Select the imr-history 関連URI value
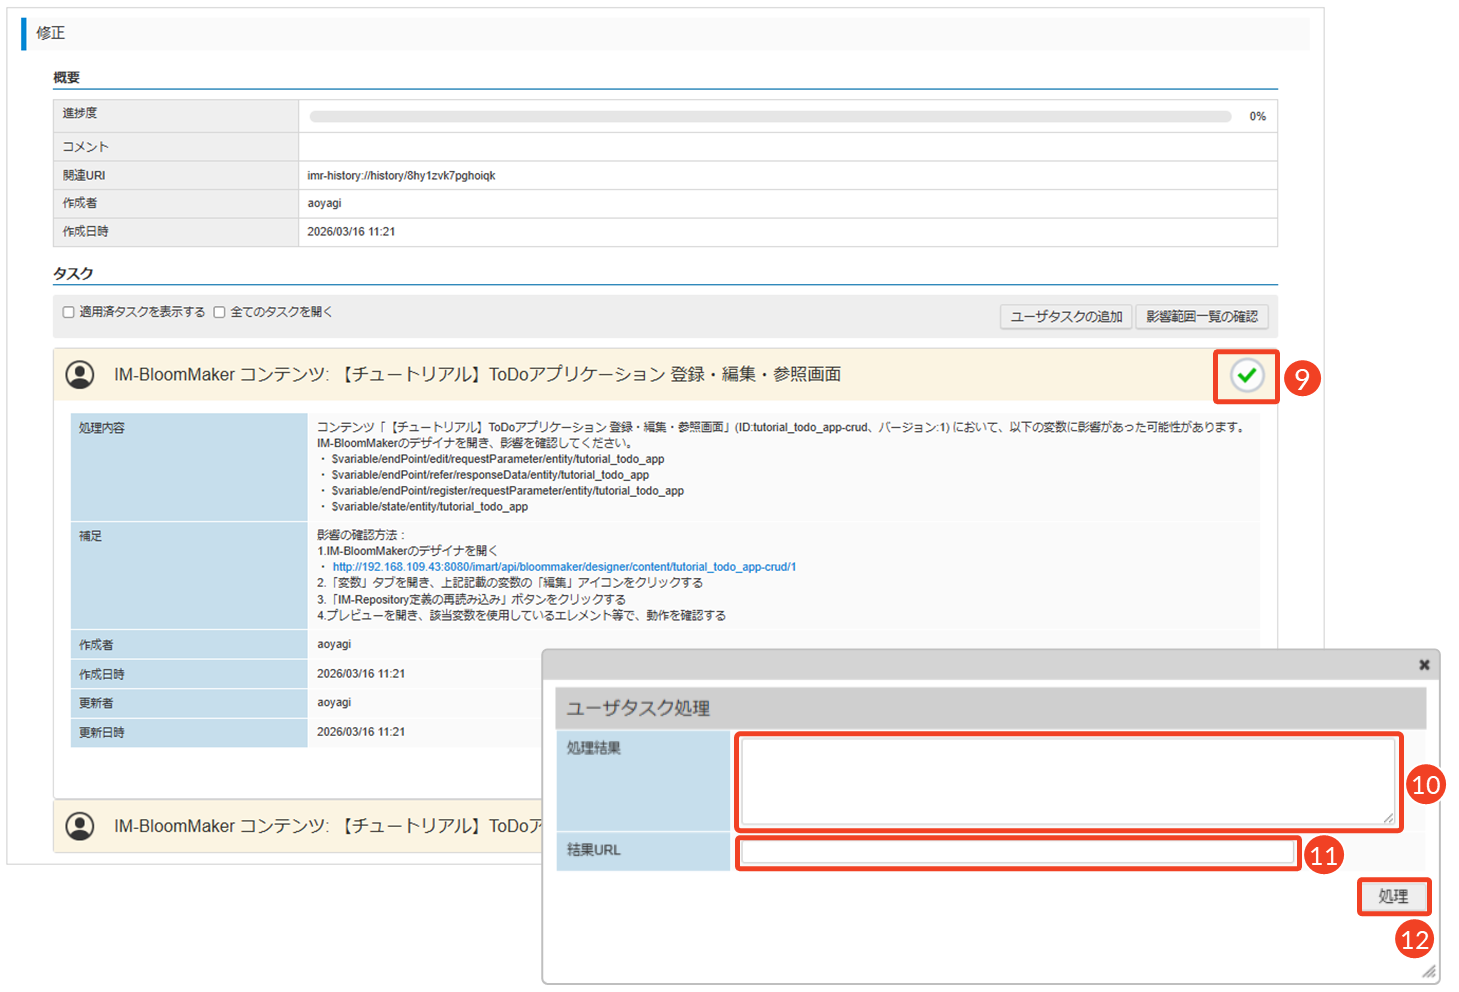Image resolution: width=1459 pixels, height=992 pixels. 401,176
